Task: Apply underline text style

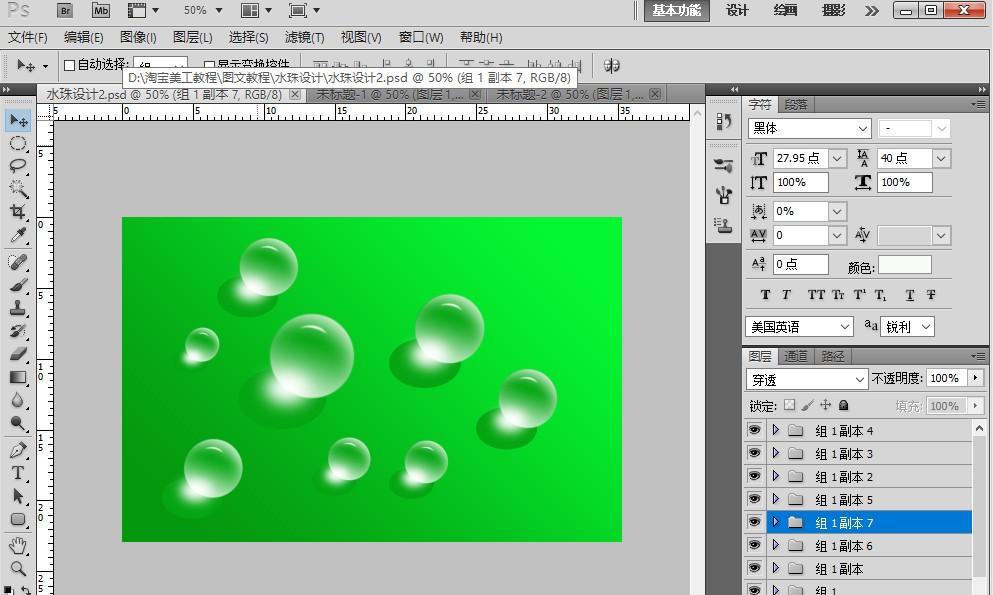Action: coord(909,295)
